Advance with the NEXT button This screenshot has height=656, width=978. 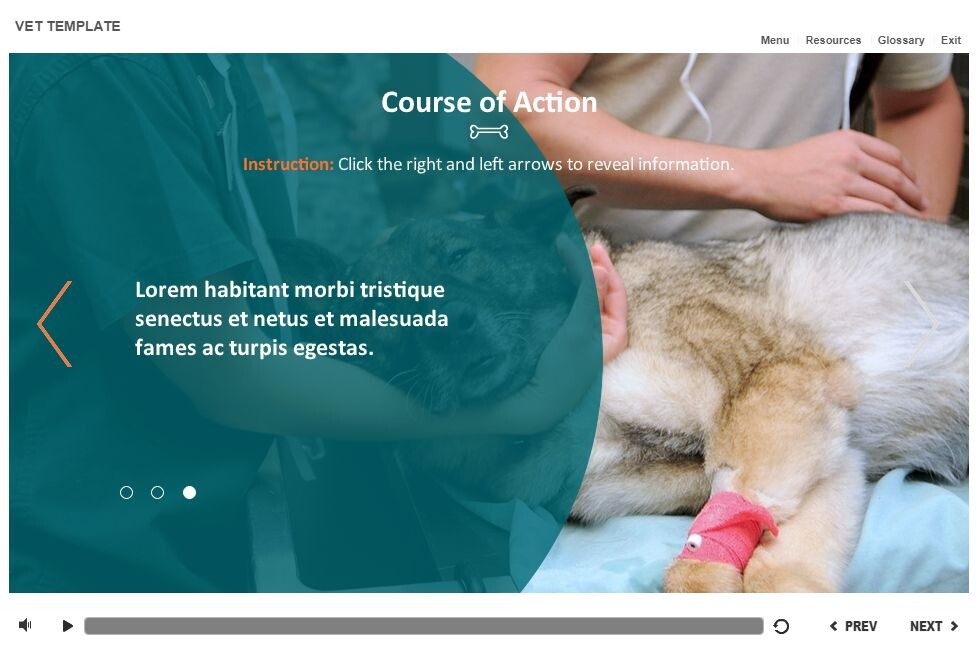[x=934, y=626]
